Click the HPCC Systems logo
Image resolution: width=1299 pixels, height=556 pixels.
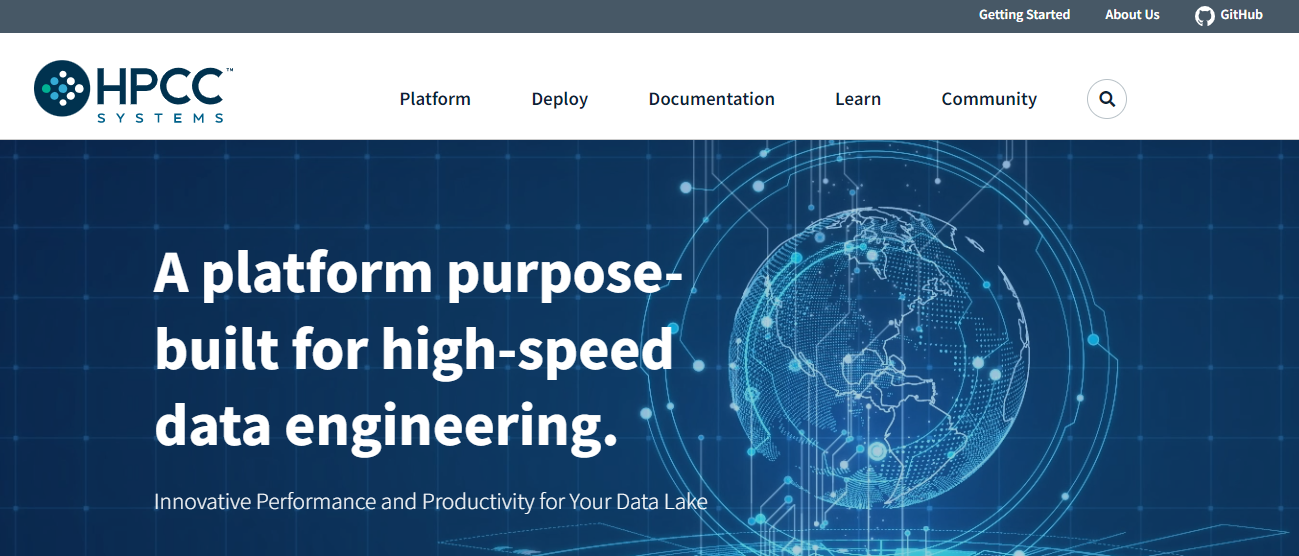133,92
